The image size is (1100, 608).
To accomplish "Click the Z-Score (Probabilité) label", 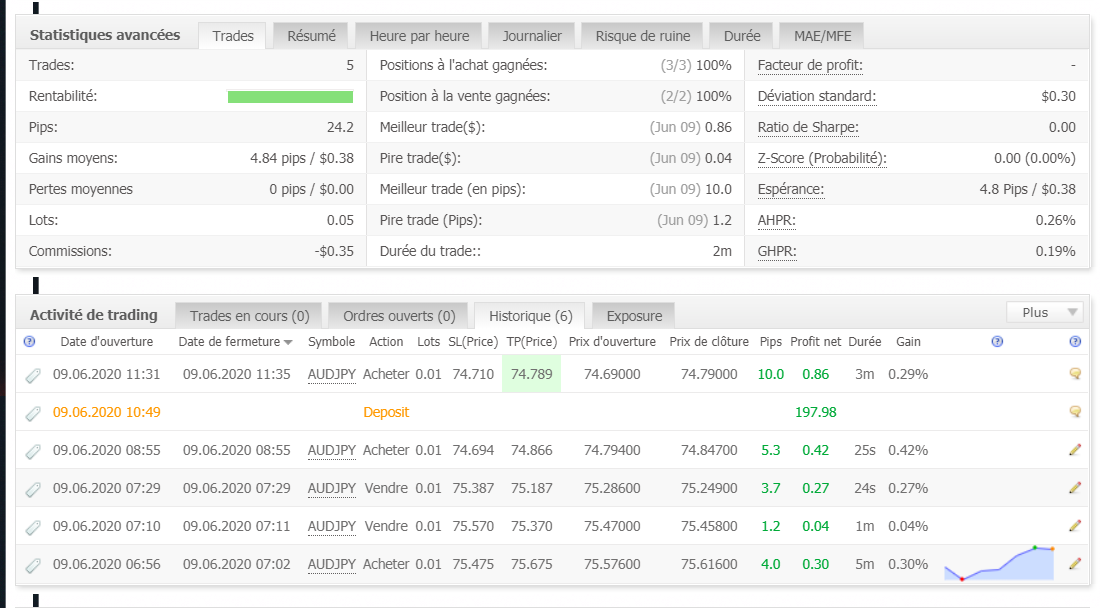I will 822,158.
